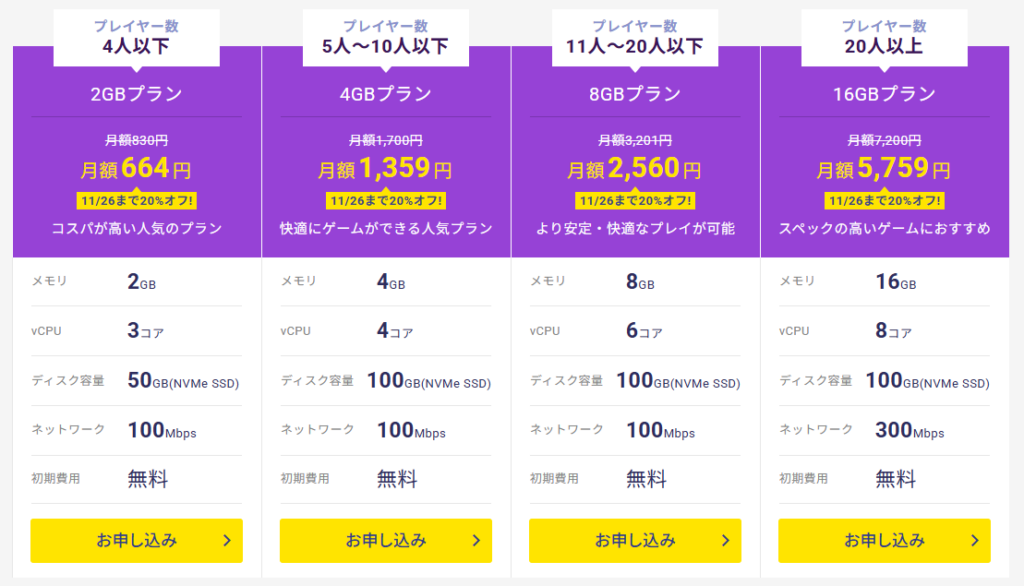Screen dimensions: 1024x586
Task: Click the 月額1,359円 discounted price
Action: pyautogui.click(x=385, y=169)
